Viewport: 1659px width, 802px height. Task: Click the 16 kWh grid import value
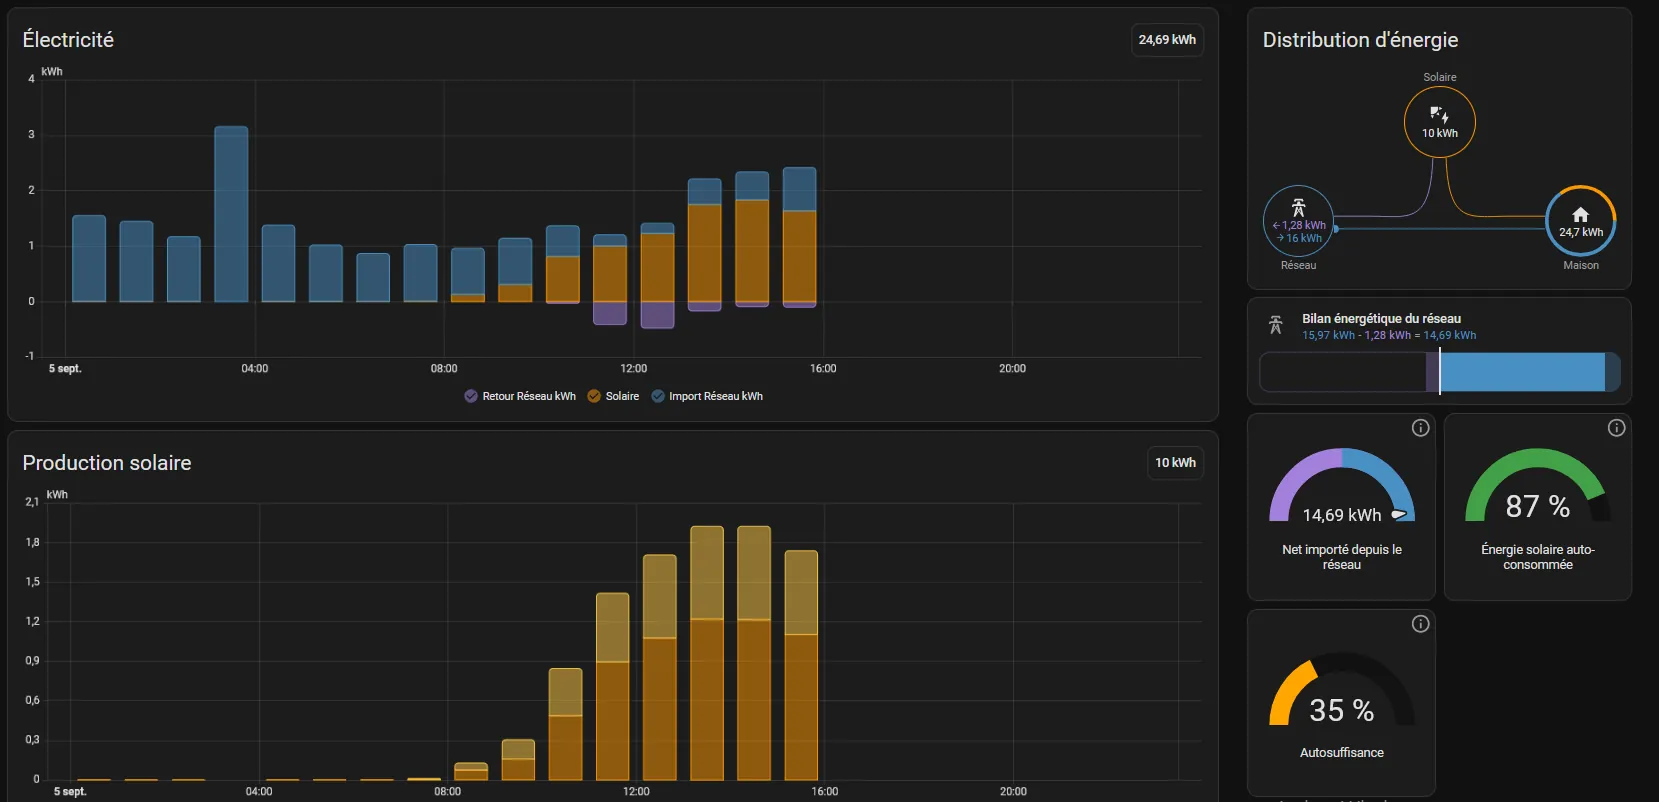point(1299,238)
